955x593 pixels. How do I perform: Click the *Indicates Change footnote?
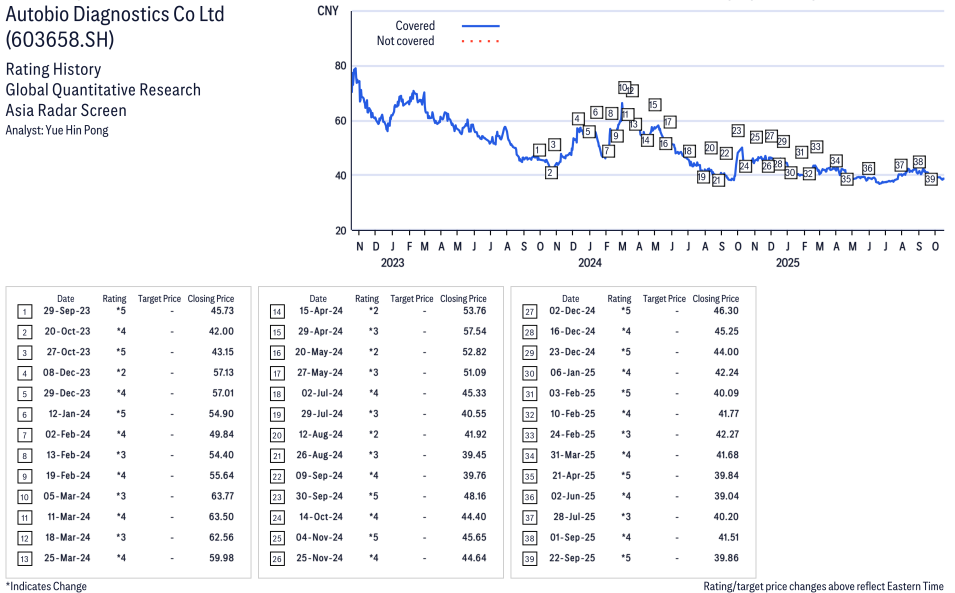pos(46,586)
